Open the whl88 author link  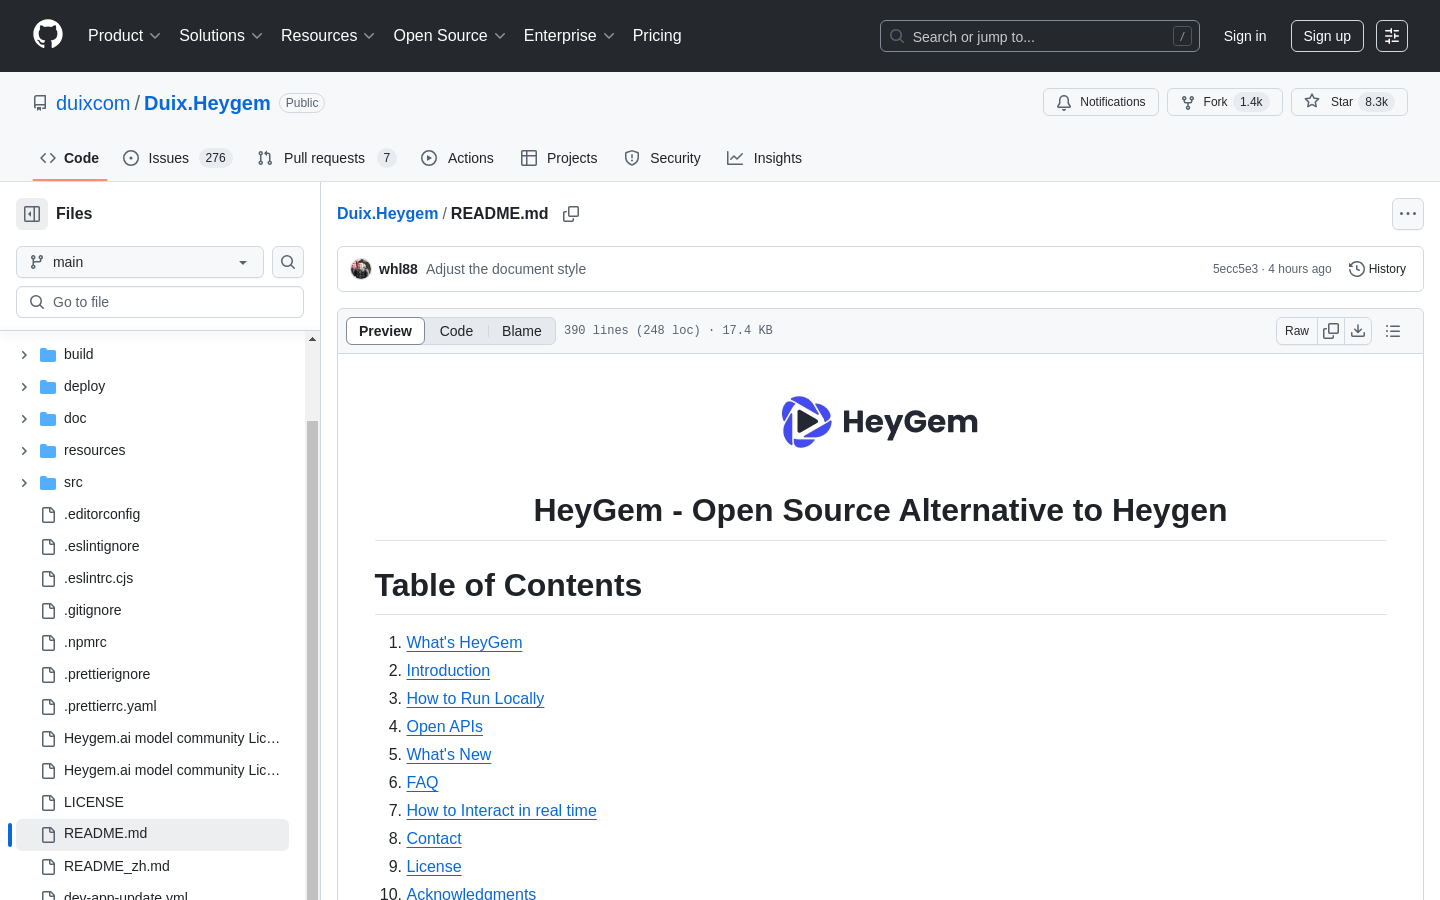click(398, 269)
